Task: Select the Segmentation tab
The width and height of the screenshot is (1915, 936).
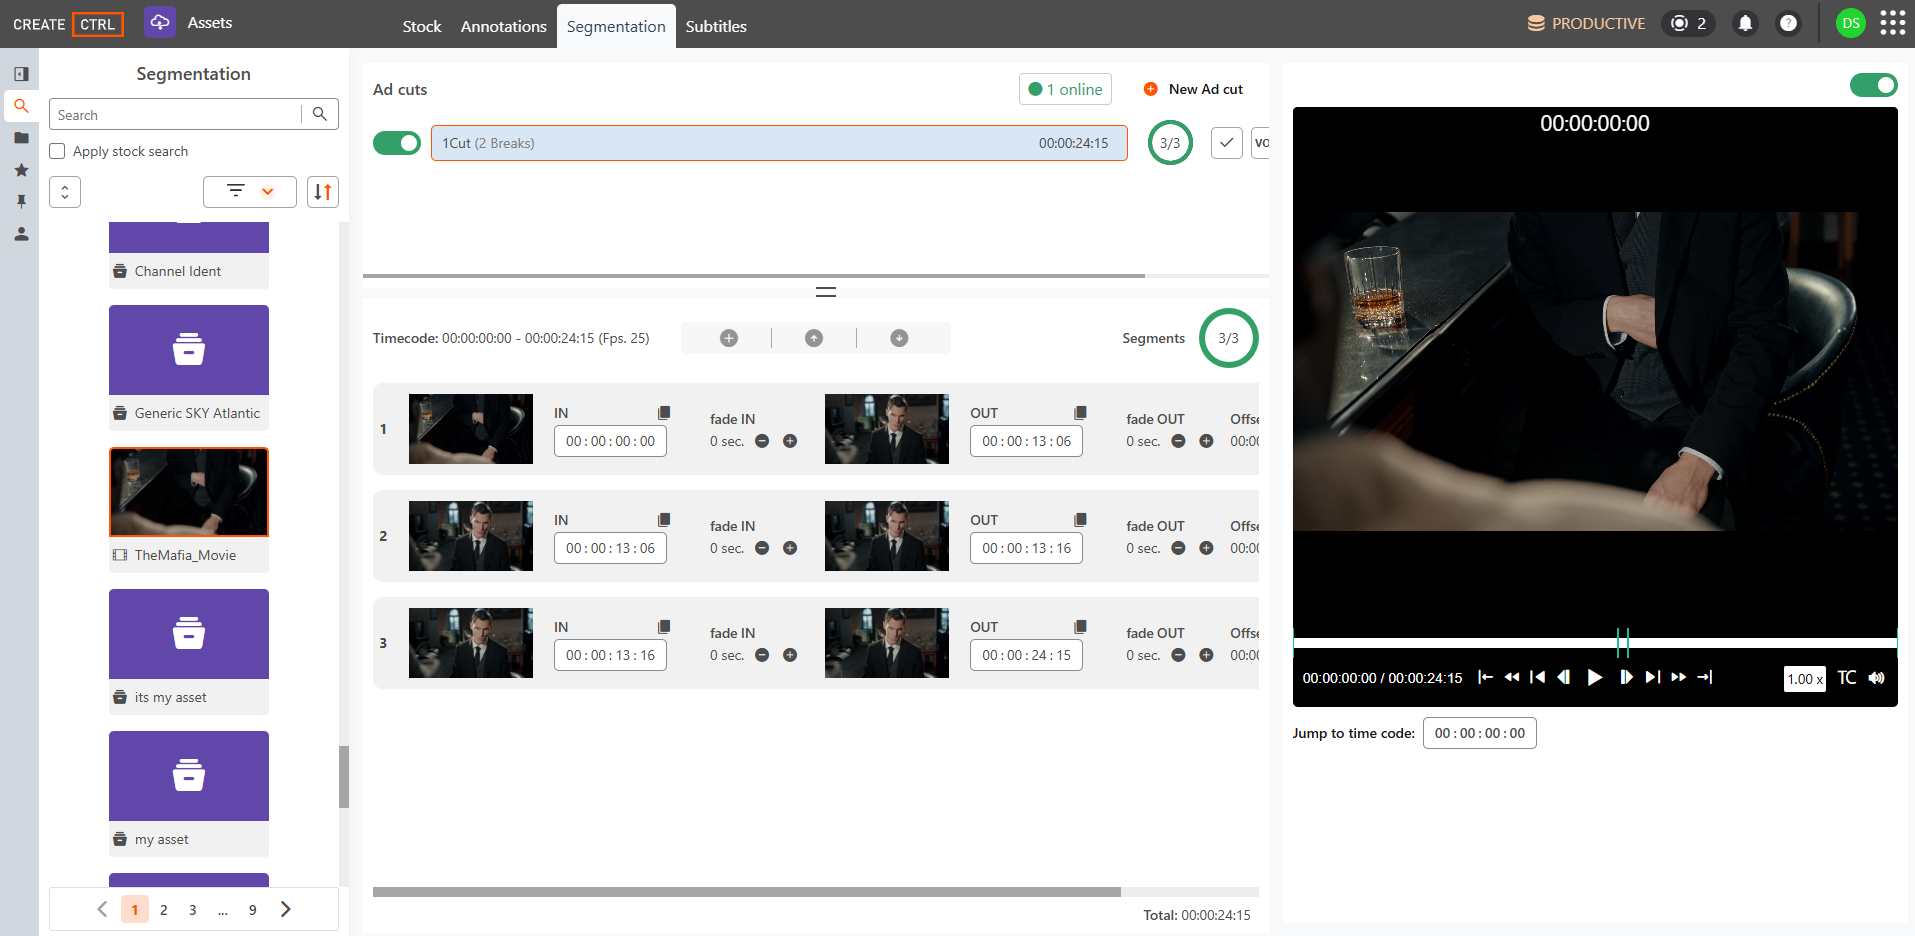Action: click(616, 26)
